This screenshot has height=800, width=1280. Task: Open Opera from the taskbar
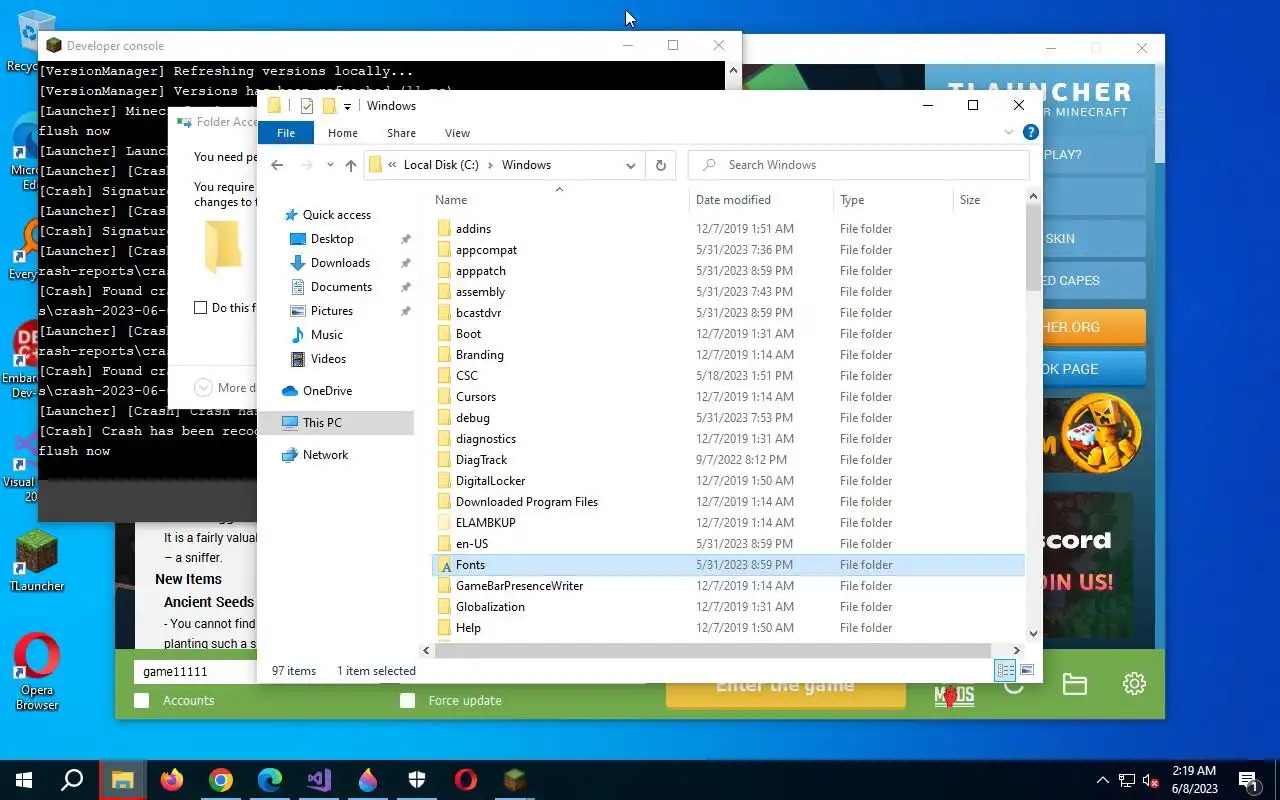[466, 780]
